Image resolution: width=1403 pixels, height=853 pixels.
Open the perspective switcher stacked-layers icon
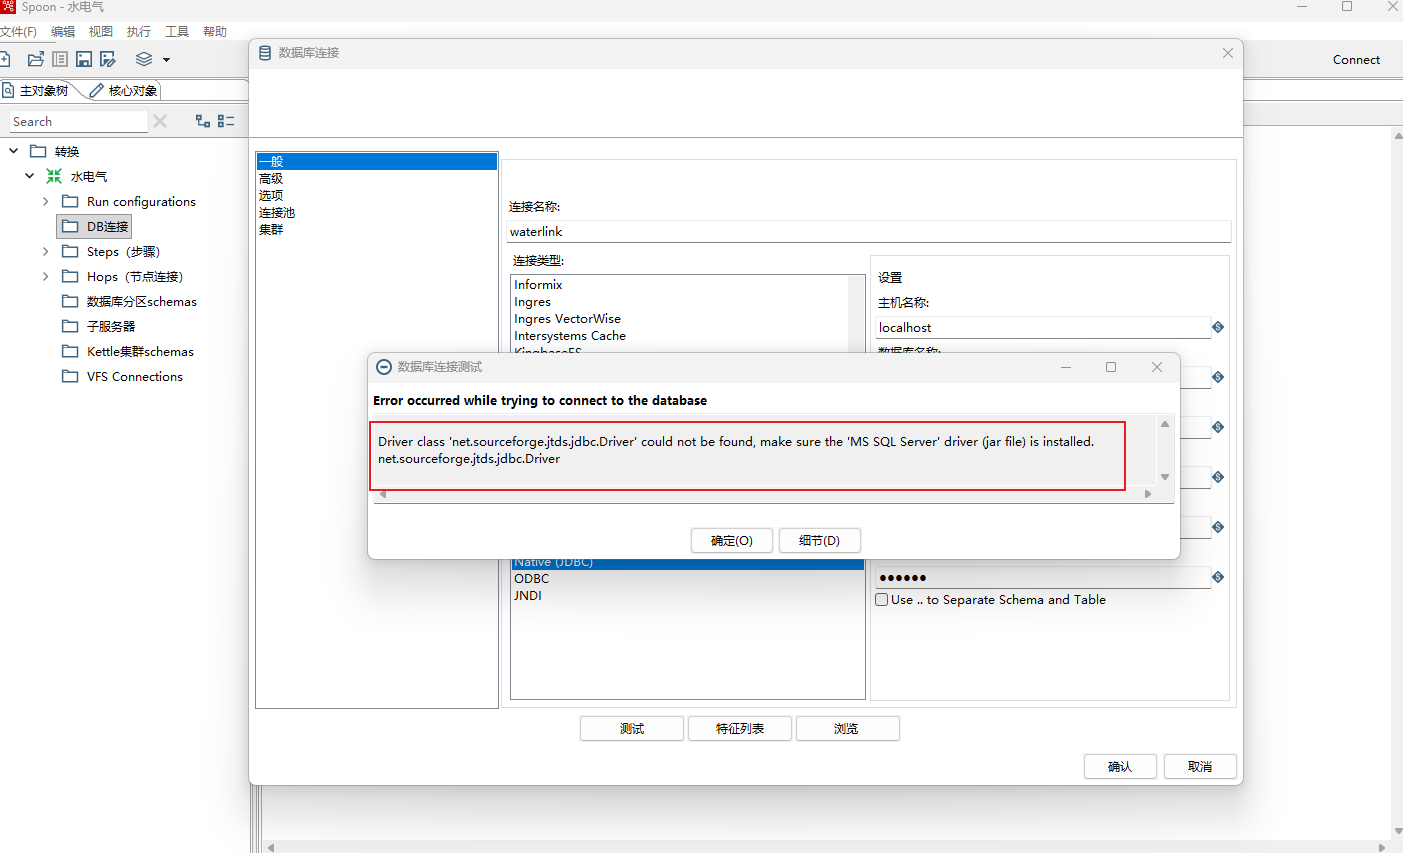[x=143, y=58]
